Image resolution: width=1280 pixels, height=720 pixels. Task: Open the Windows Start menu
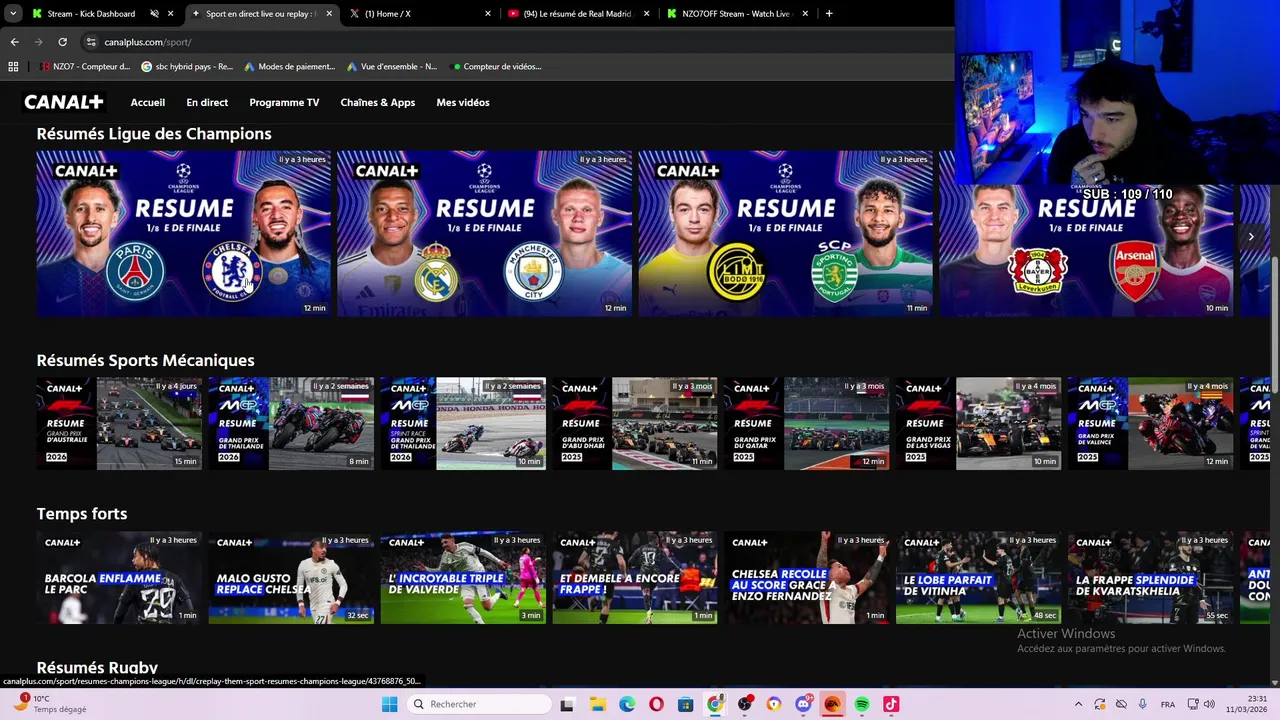tap(389, 704)
